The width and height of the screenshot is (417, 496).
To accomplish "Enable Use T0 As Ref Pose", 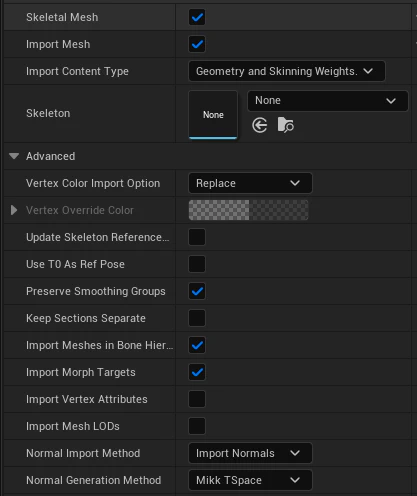I will [197, 264].
